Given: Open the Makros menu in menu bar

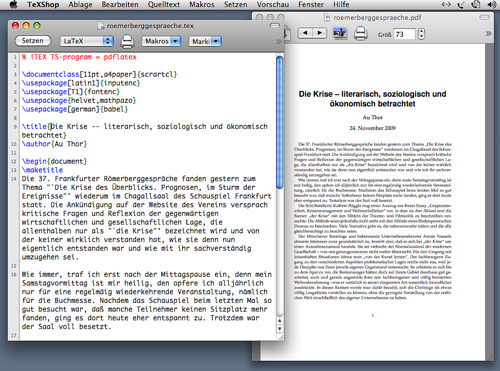Looking at the screenshot, I should point(202,5).
